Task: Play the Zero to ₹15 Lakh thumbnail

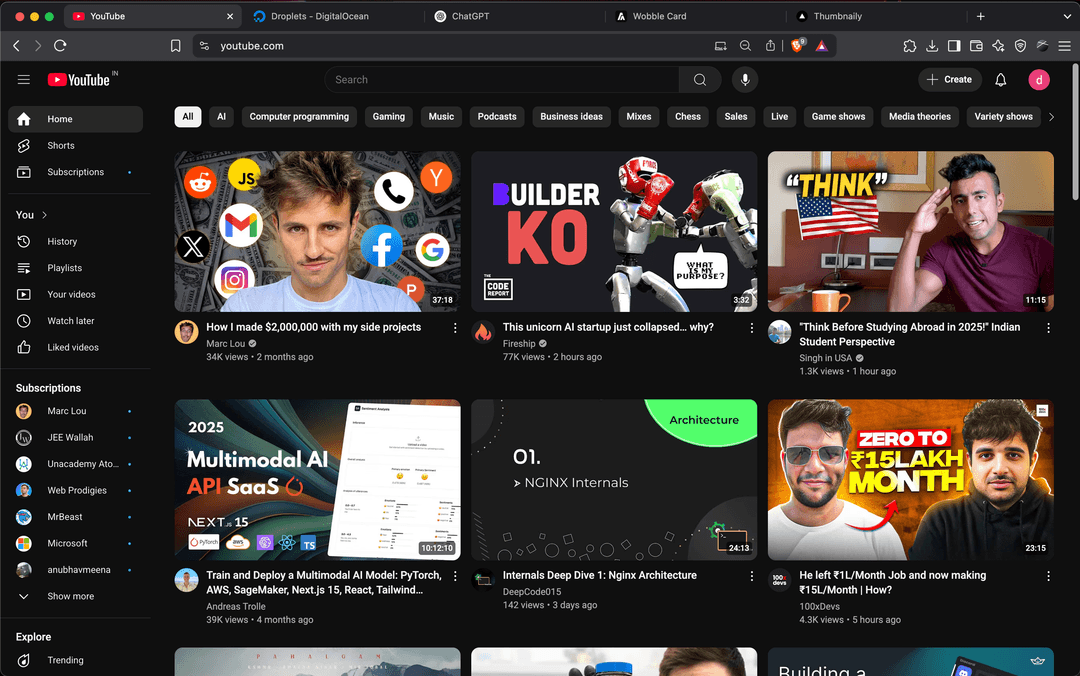Action: [x=911, y=480]
